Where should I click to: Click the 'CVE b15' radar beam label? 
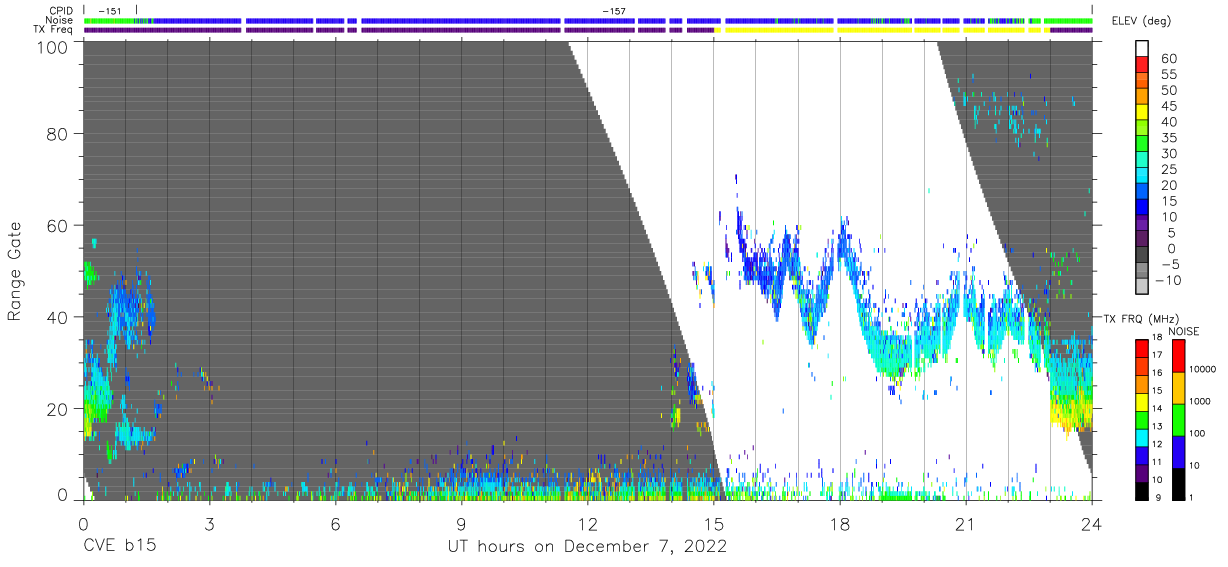[119, 547]
